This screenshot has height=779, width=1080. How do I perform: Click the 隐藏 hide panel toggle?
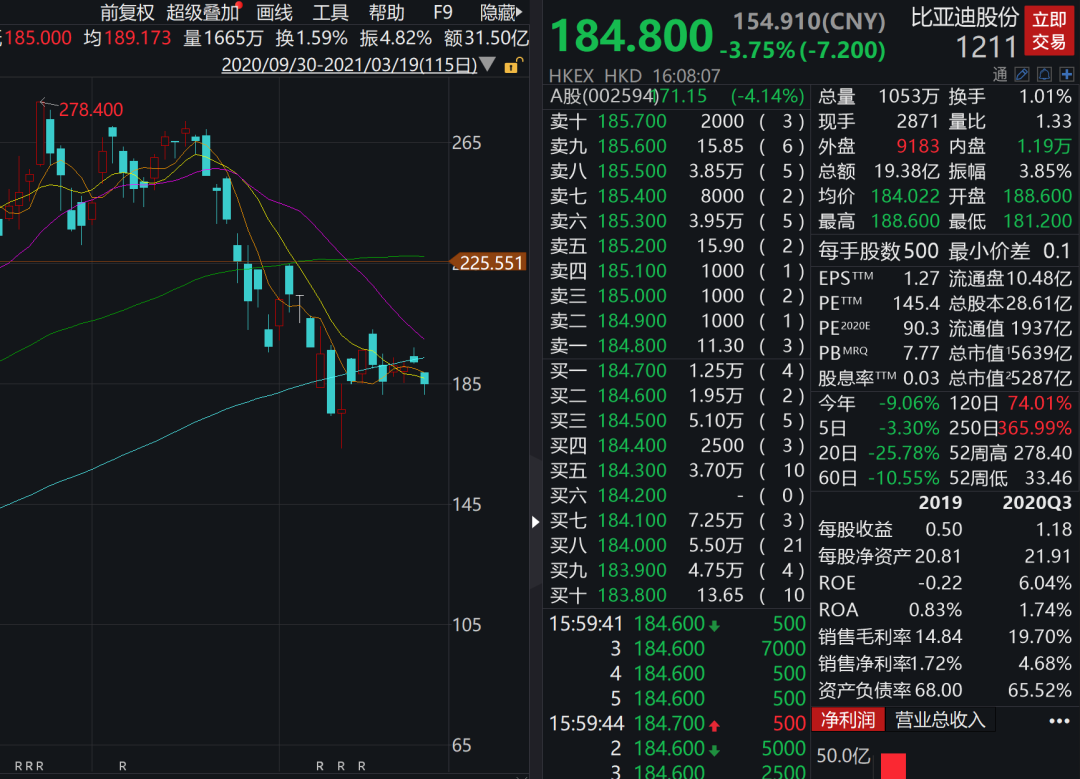[501, 12]
